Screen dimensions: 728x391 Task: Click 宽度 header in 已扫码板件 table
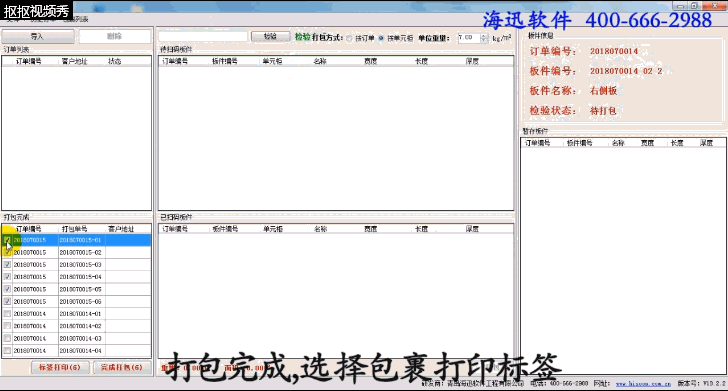(370, 229)
